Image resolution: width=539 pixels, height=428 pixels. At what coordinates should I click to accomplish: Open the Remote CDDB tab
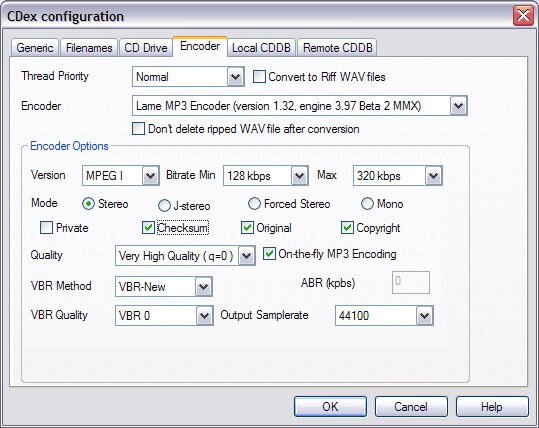(338, 47)
